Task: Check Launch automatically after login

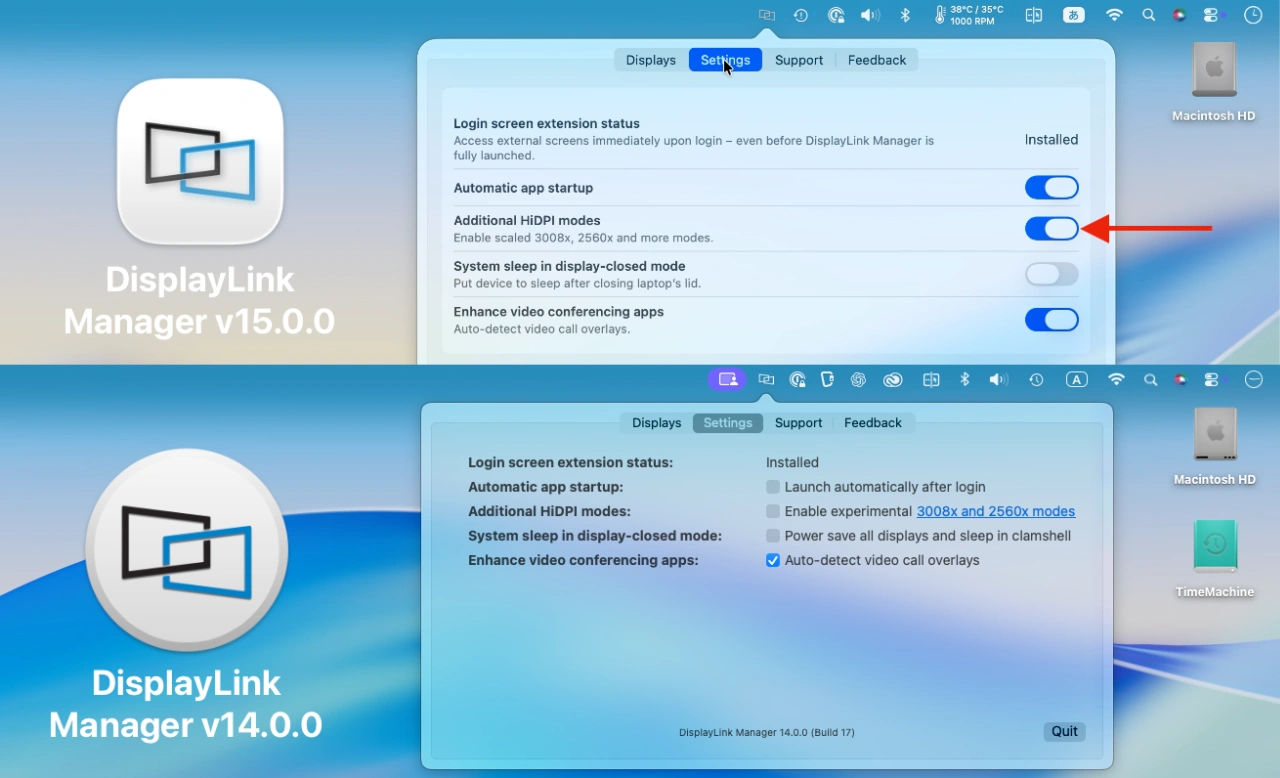Action: (773, 487)
